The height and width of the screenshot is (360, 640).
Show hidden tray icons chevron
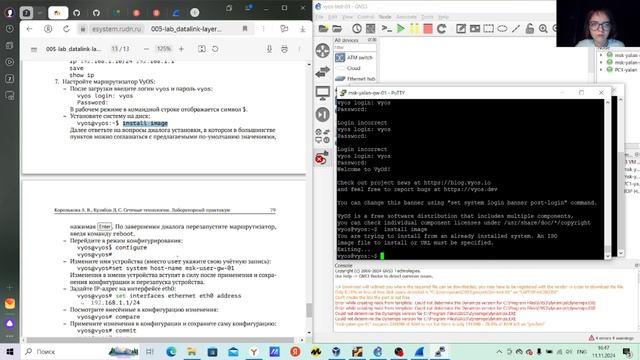(499, 351)
